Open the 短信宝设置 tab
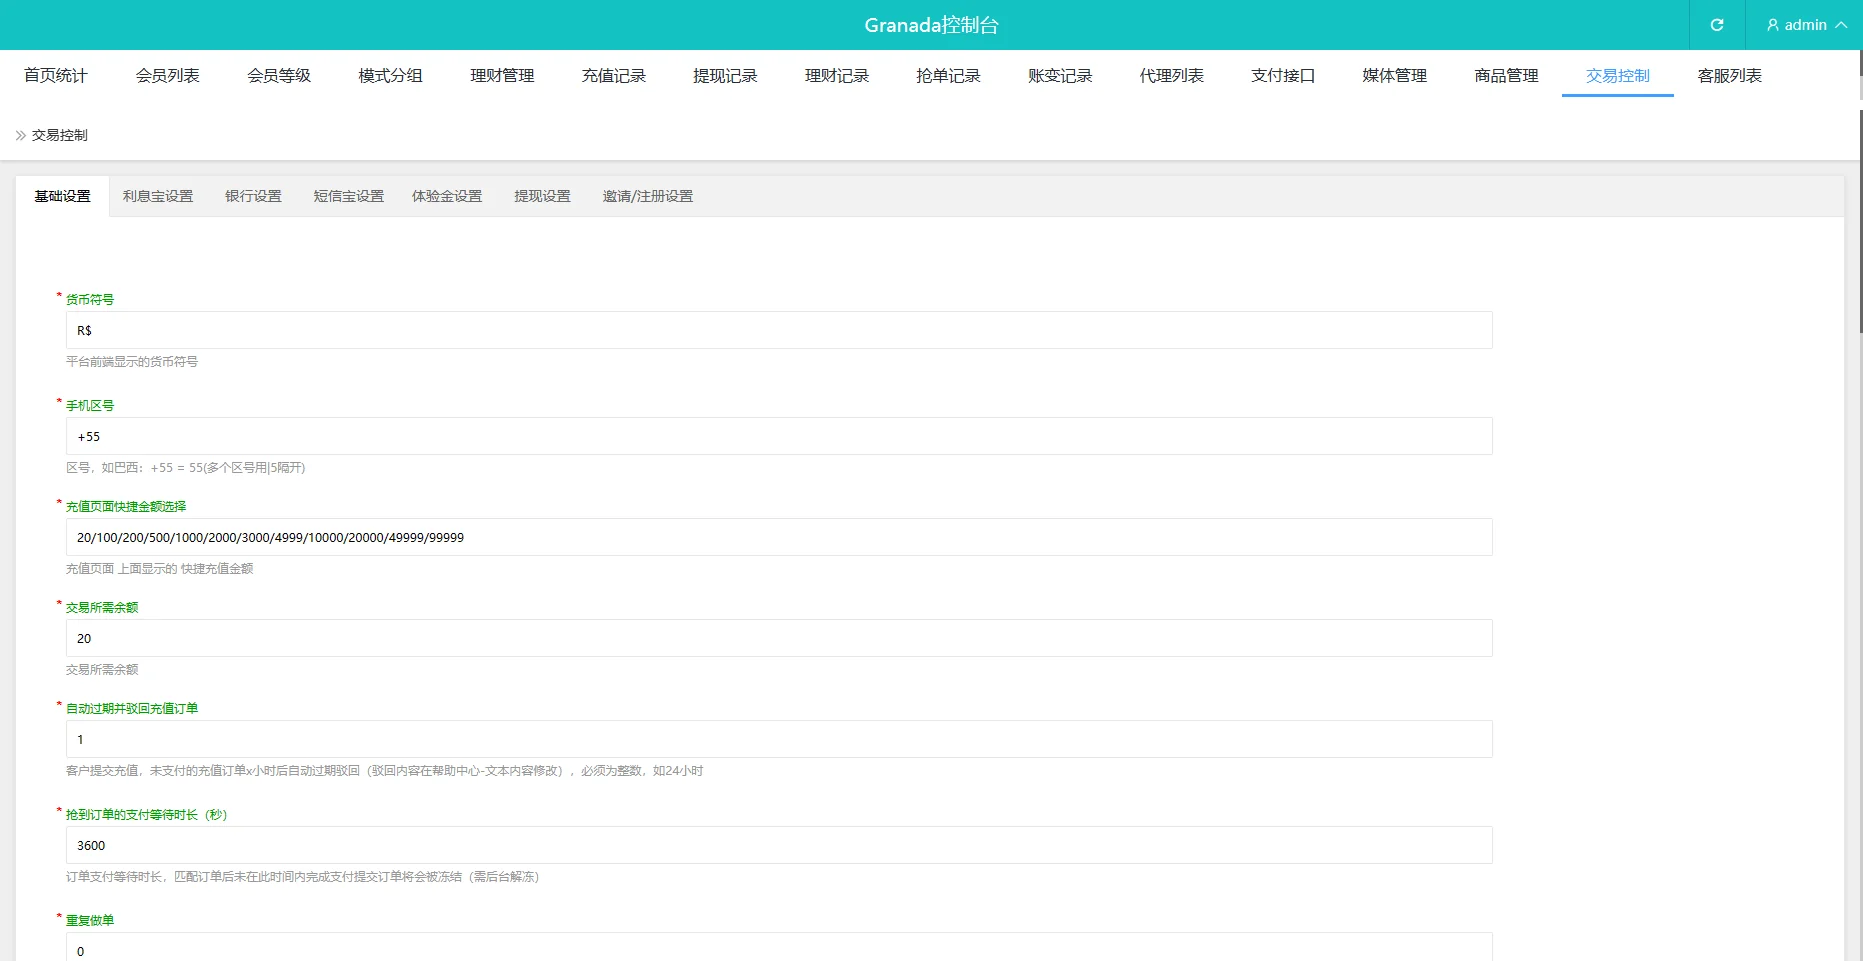This screenshot has width=1863, height=961. click(348, 197)
